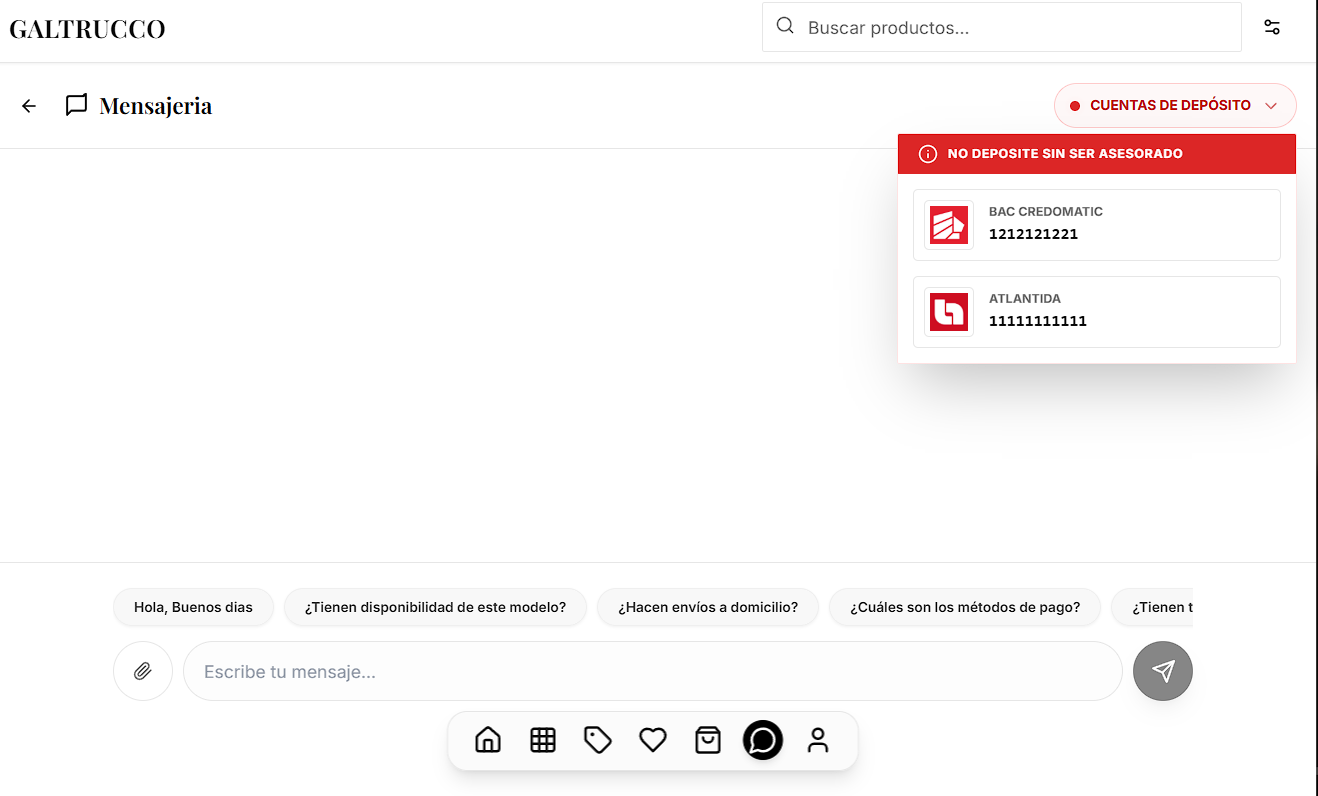1318x796 pixels.
Task: Select the active messaging chat icon
Action: pyautogui.click(x=763, y=740)
